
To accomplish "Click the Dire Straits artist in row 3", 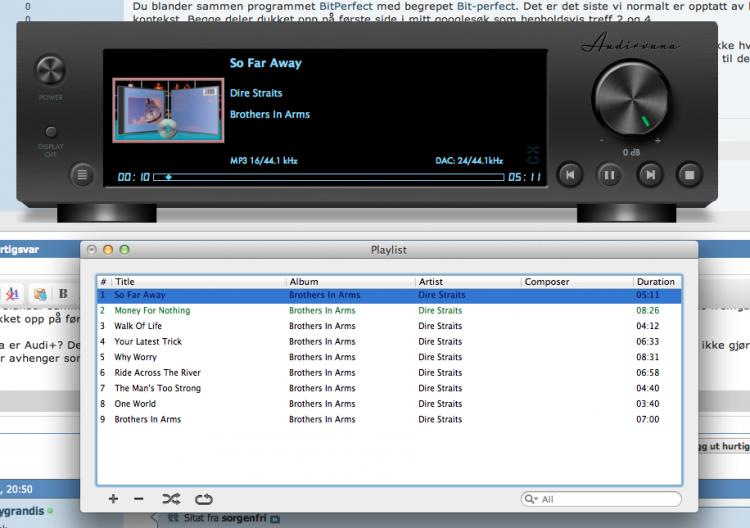I will coord(440,326).
